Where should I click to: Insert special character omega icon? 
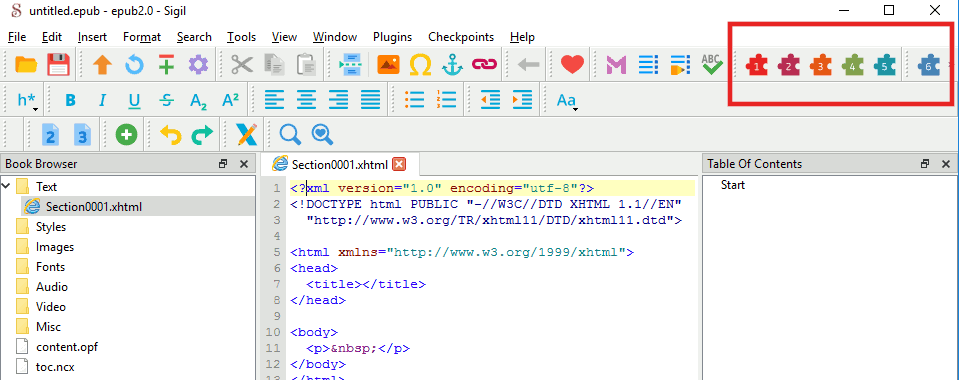coord(420,64)
